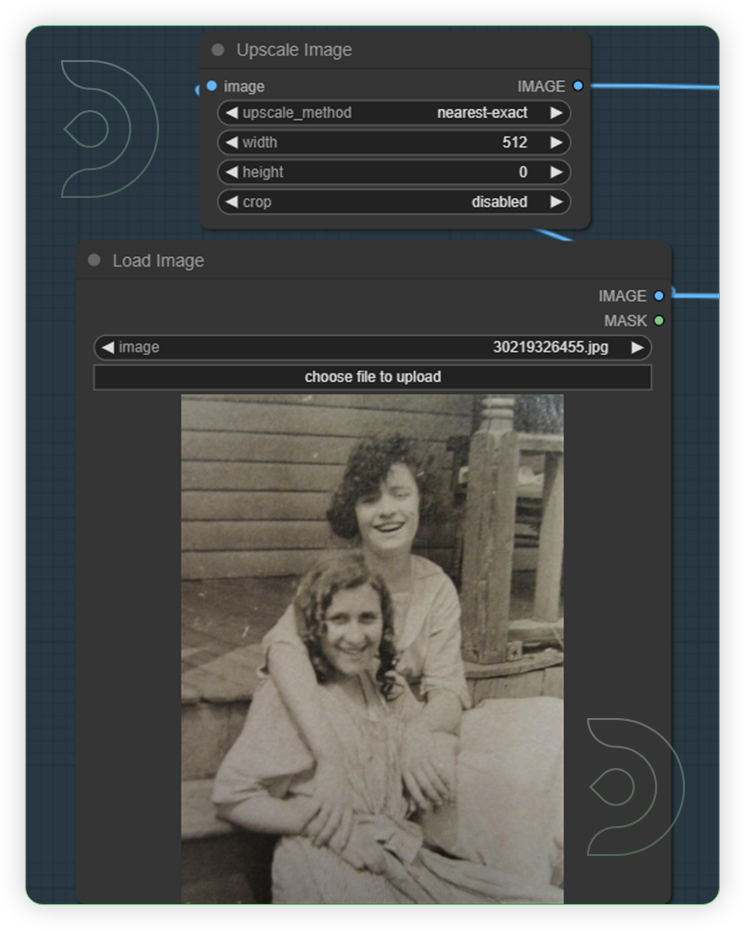
Task: Click the MASK output label
Action: pyautogui.click(x=625, y=321)
